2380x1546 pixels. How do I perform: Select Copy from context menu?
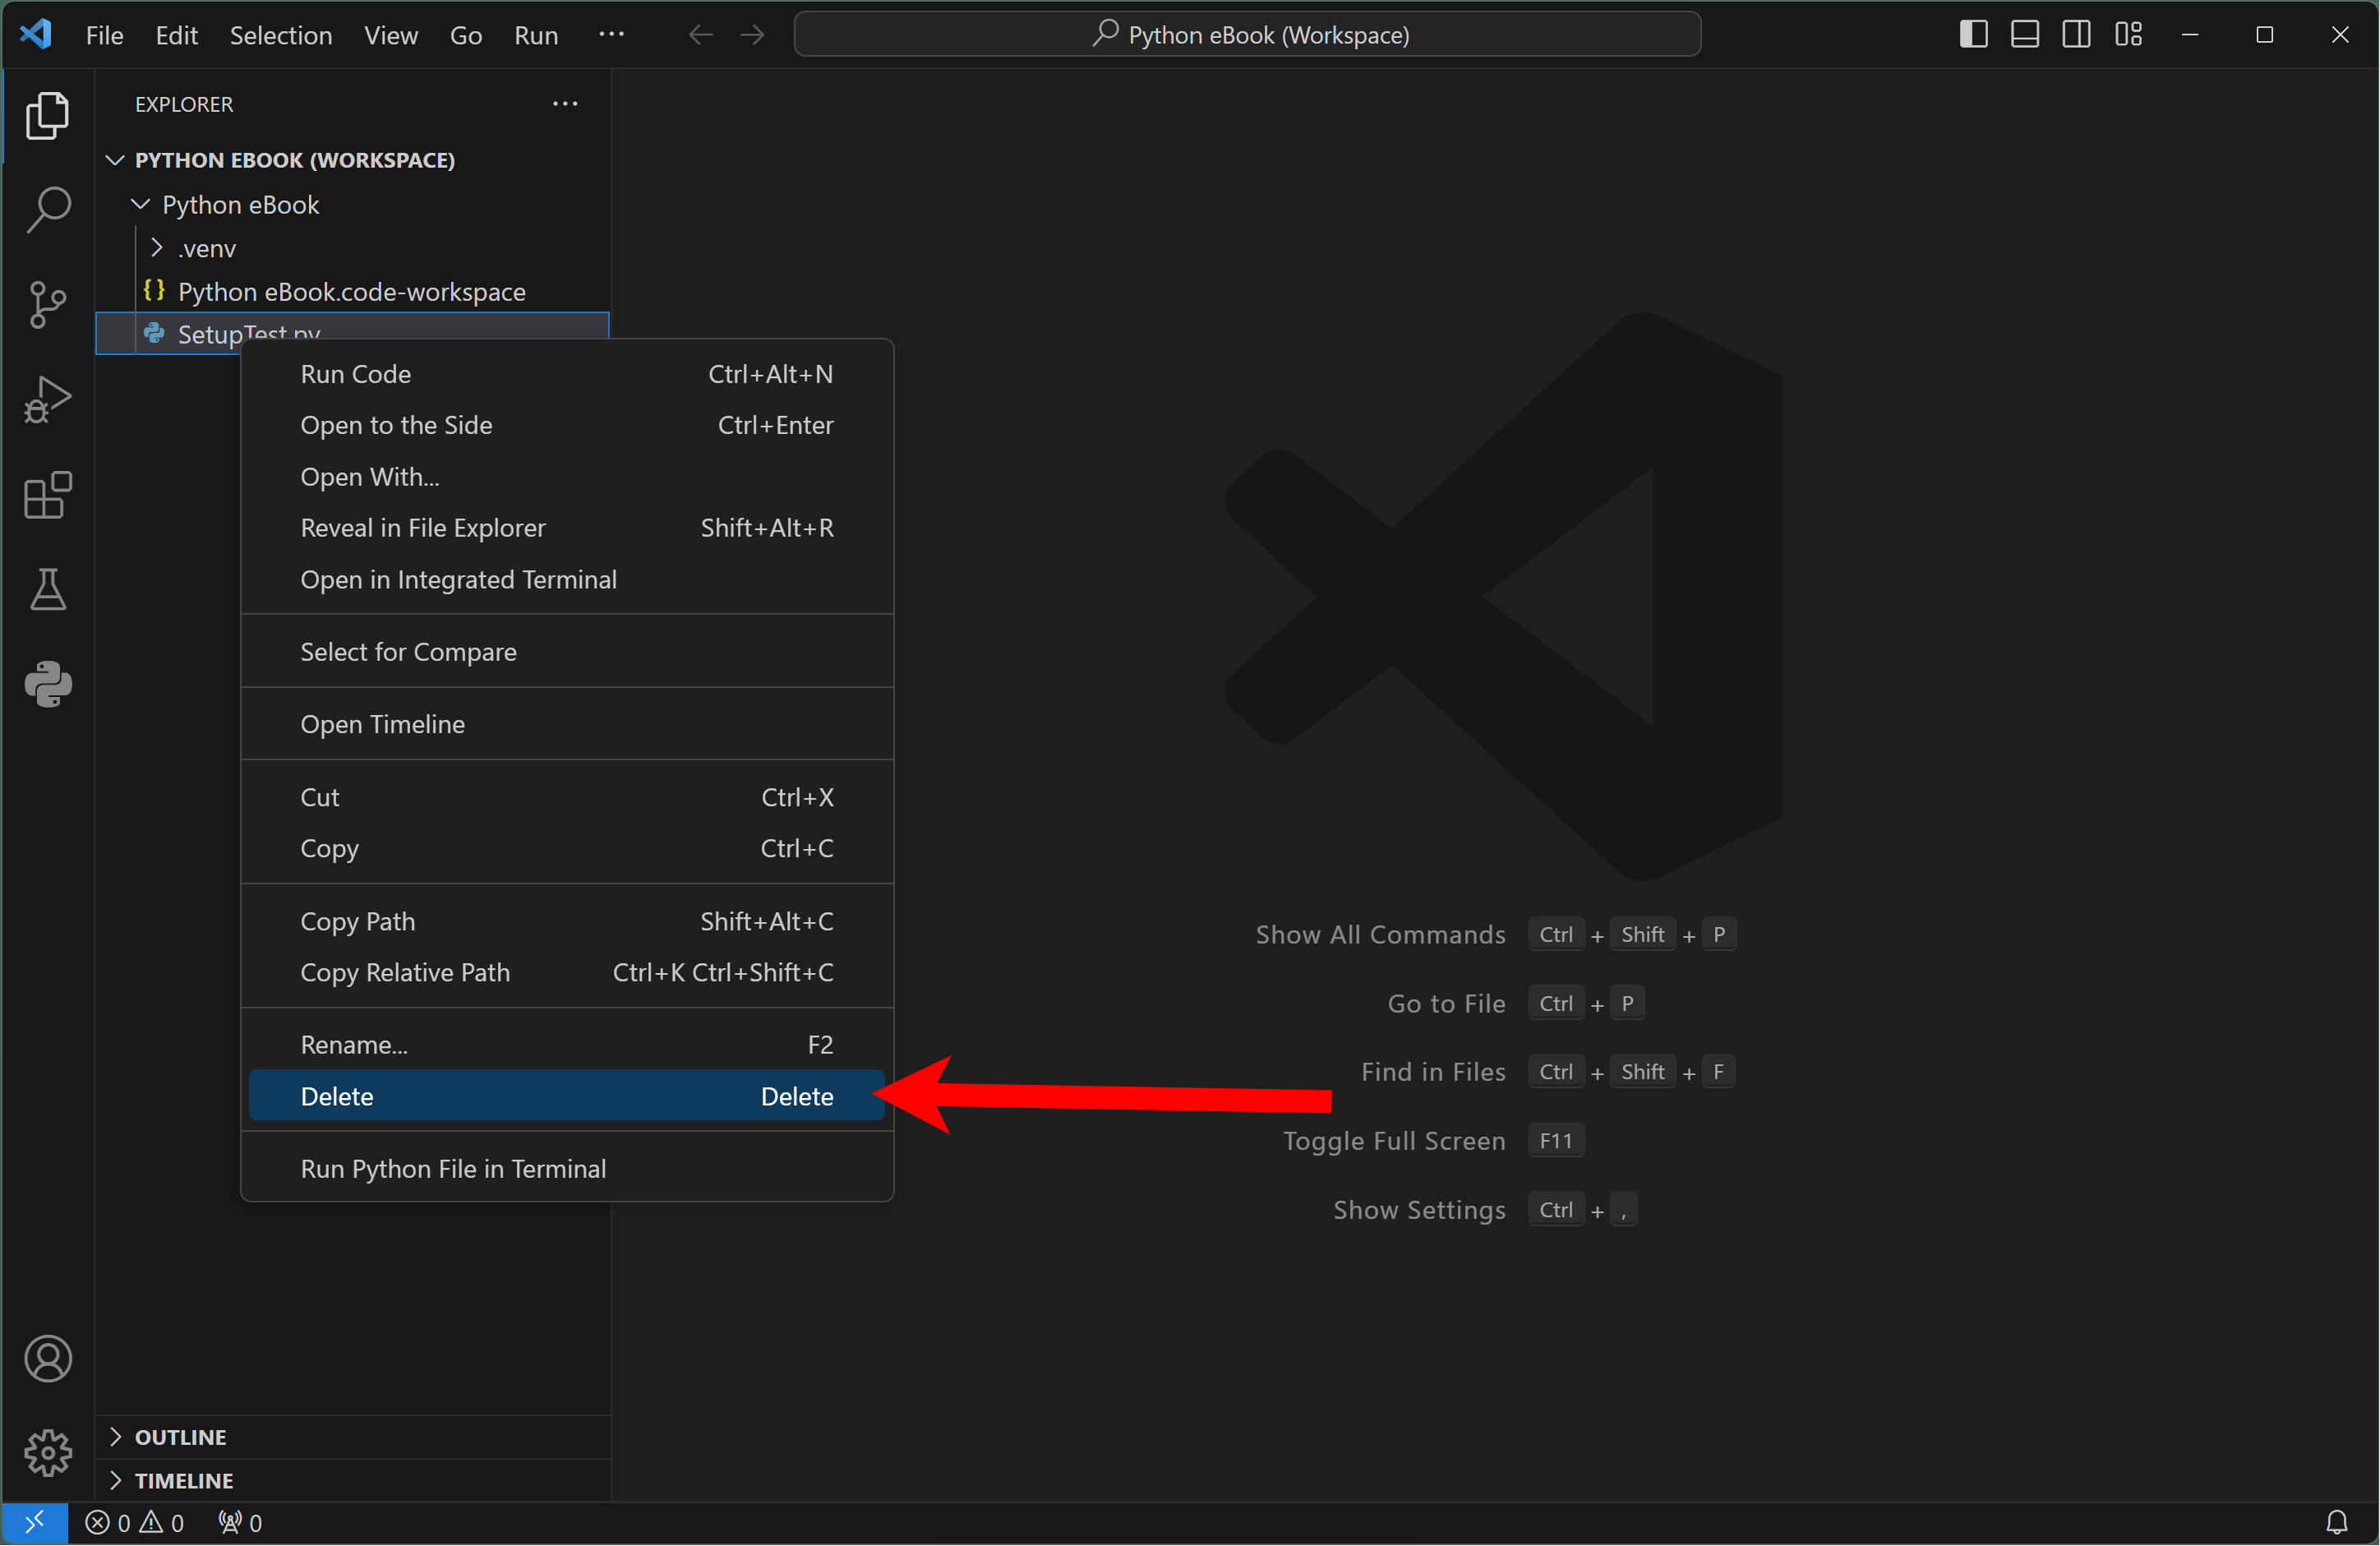click(567, 848)
